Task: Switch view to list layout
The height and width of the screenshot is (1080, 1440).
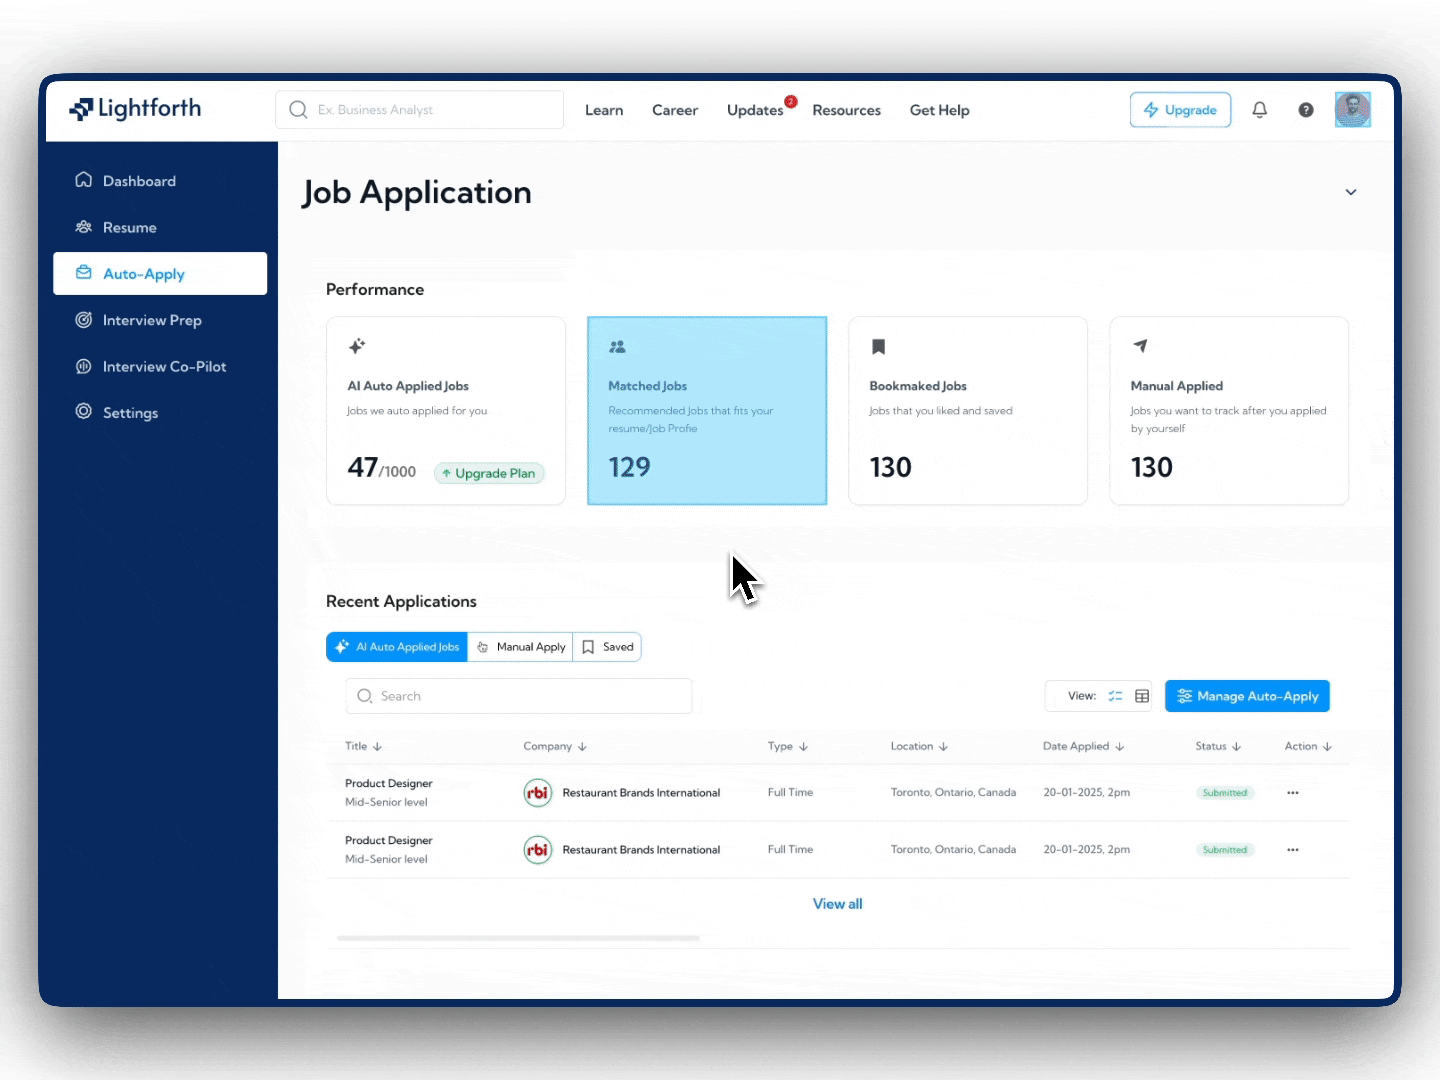Action: pos(1116,696)
